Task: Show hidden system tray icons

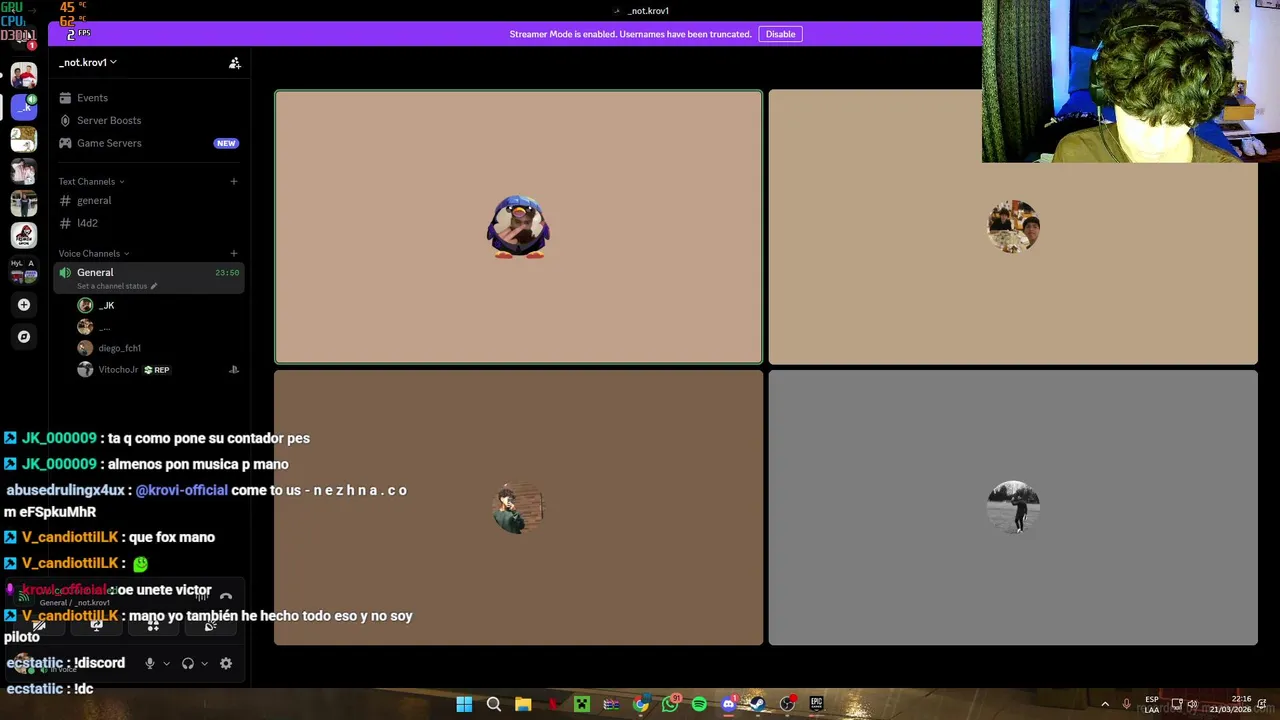Action: click(1105, 704)
